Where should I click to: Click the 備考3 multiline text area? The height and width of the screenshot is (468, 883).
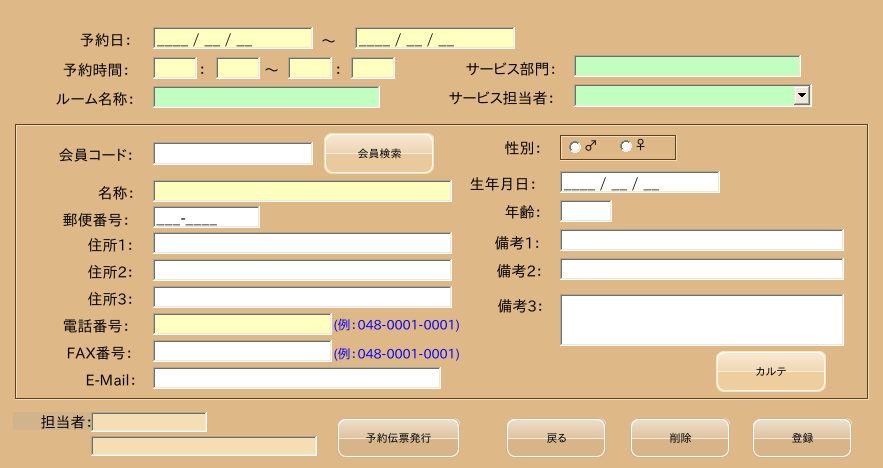pos(702,320)
